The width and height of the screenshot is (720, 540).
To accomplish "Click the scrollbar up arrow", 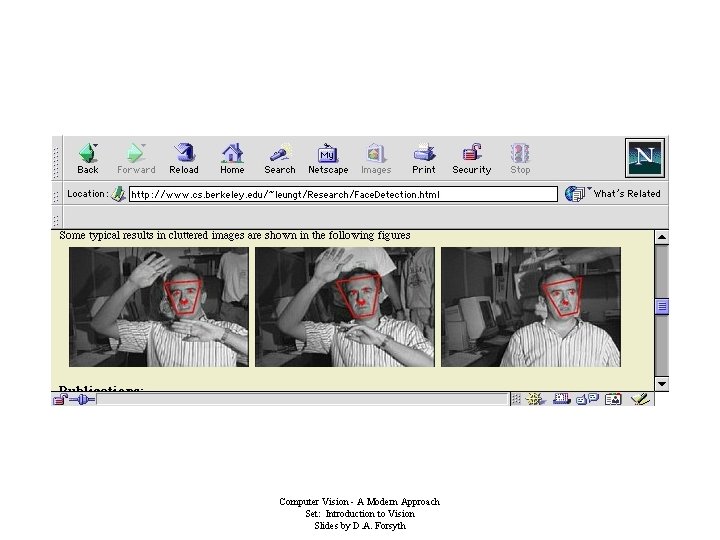I will [x=662, y=237].
